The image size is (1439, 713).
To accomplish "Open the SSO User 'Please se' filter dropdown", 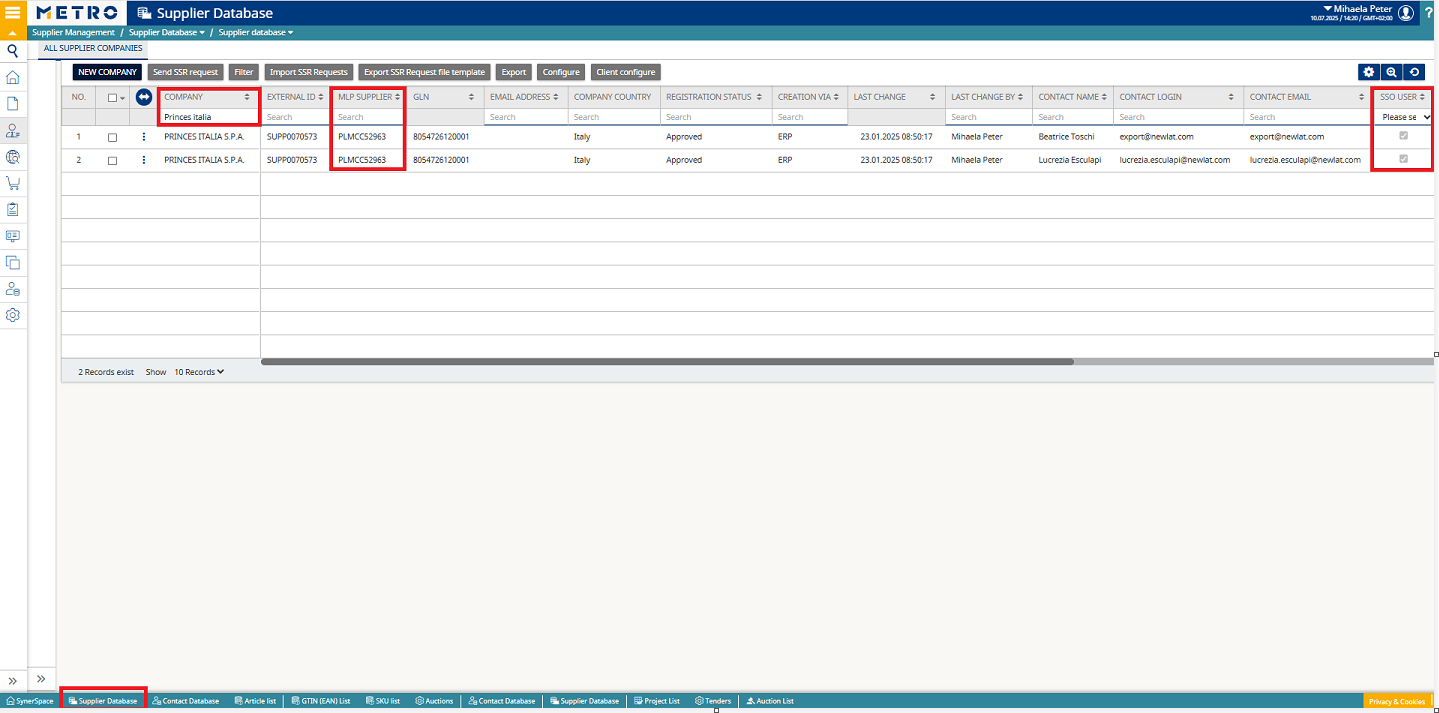I will (1405, 117).
